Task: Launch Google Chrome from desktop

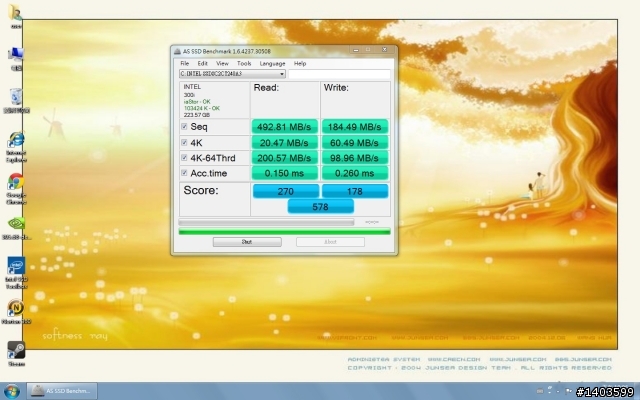Action: [16, 189]
